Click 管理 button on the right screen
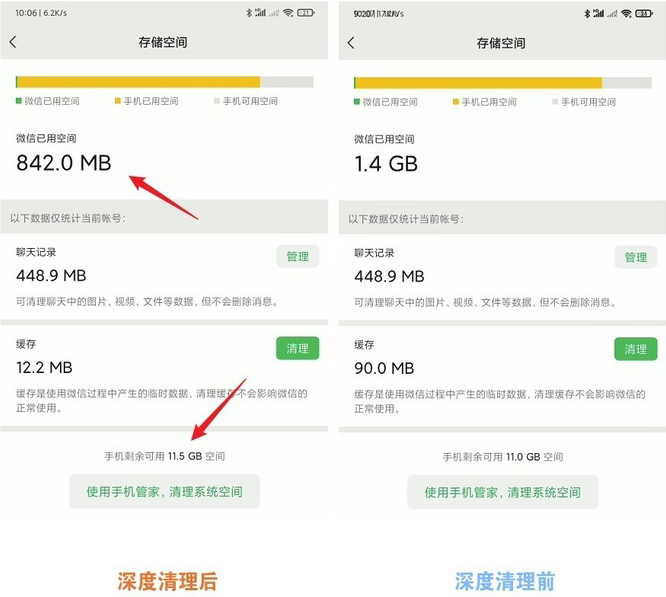Viewport: 666px width, 597px height. [635, 257]
